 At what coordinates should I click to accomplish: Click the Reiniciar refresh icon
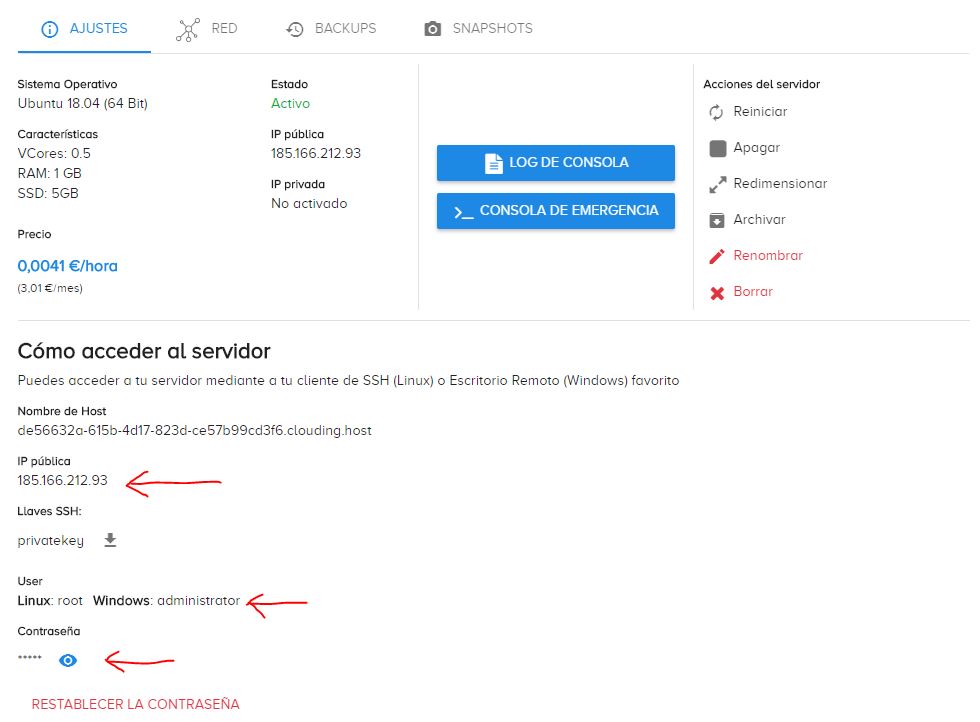(x=716, y=112)
